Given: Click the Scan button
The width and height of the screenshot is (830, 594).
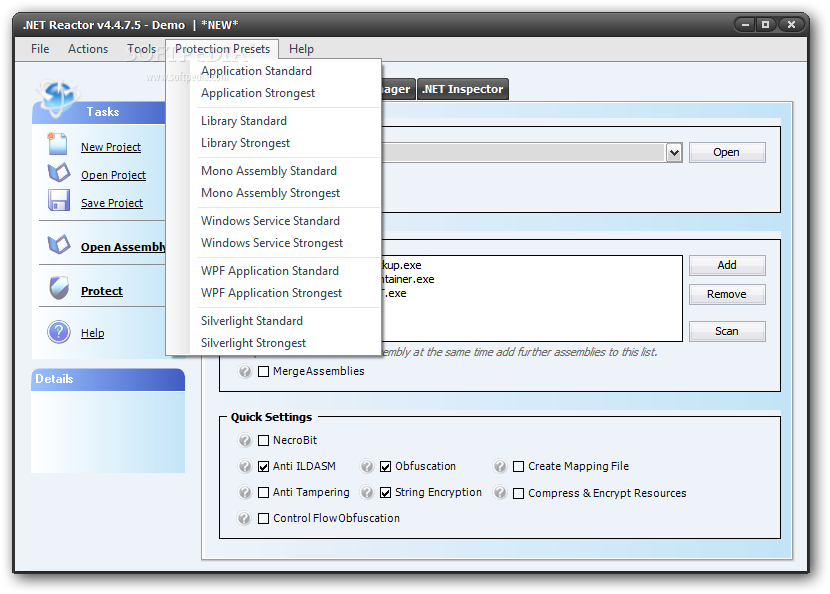Looking at the screenshot, I should coord(727,331).
